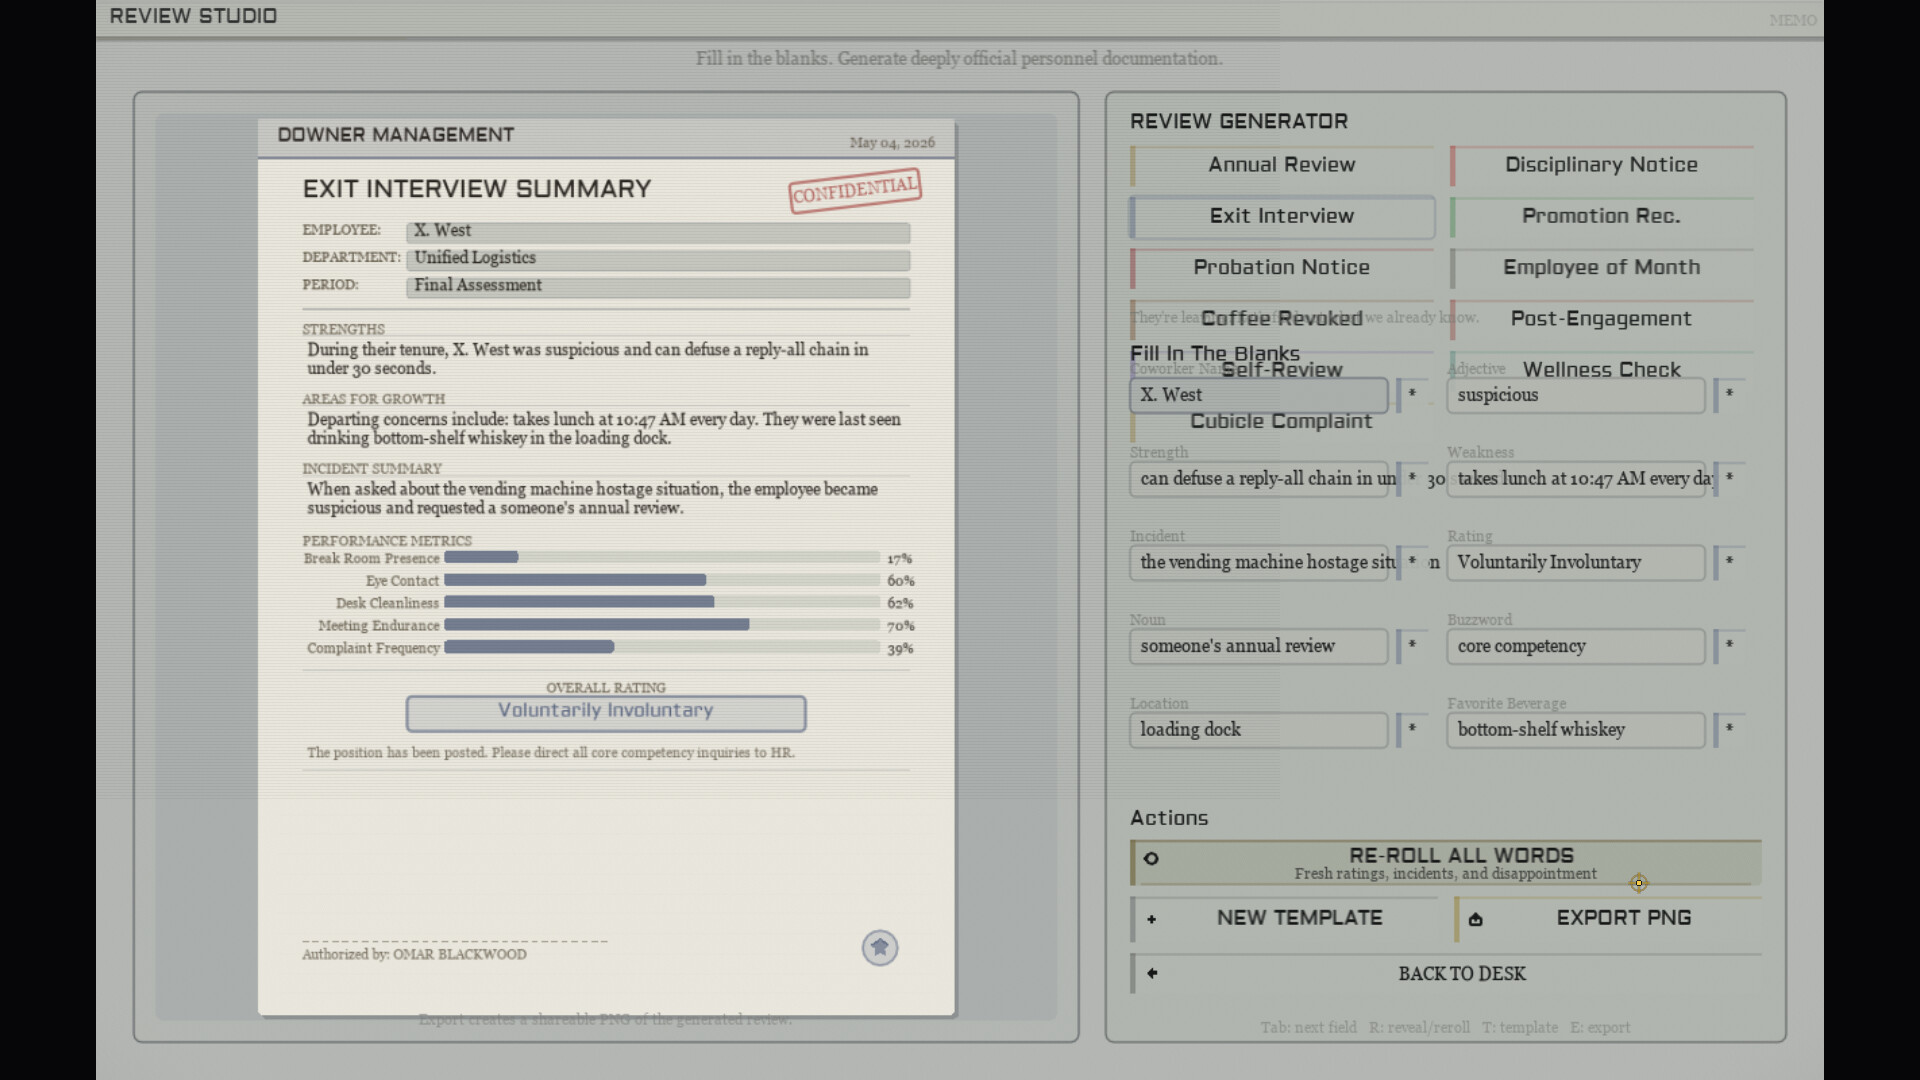Click the Meeting Endurance metric bar
The image size is (1920, 1080).
[662, 626]
